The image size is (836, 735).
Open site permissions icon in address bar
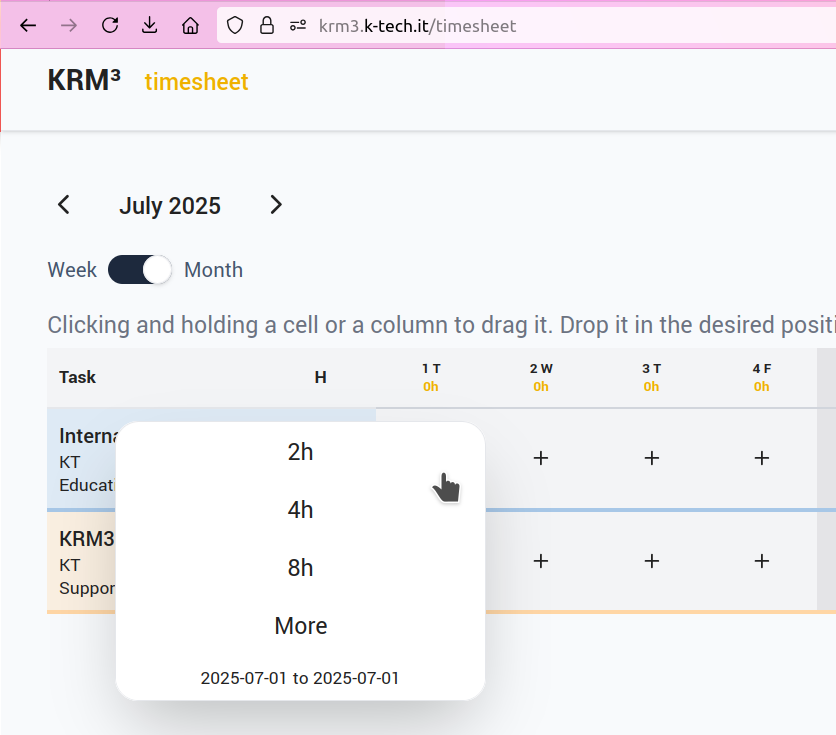coord(298,26)
